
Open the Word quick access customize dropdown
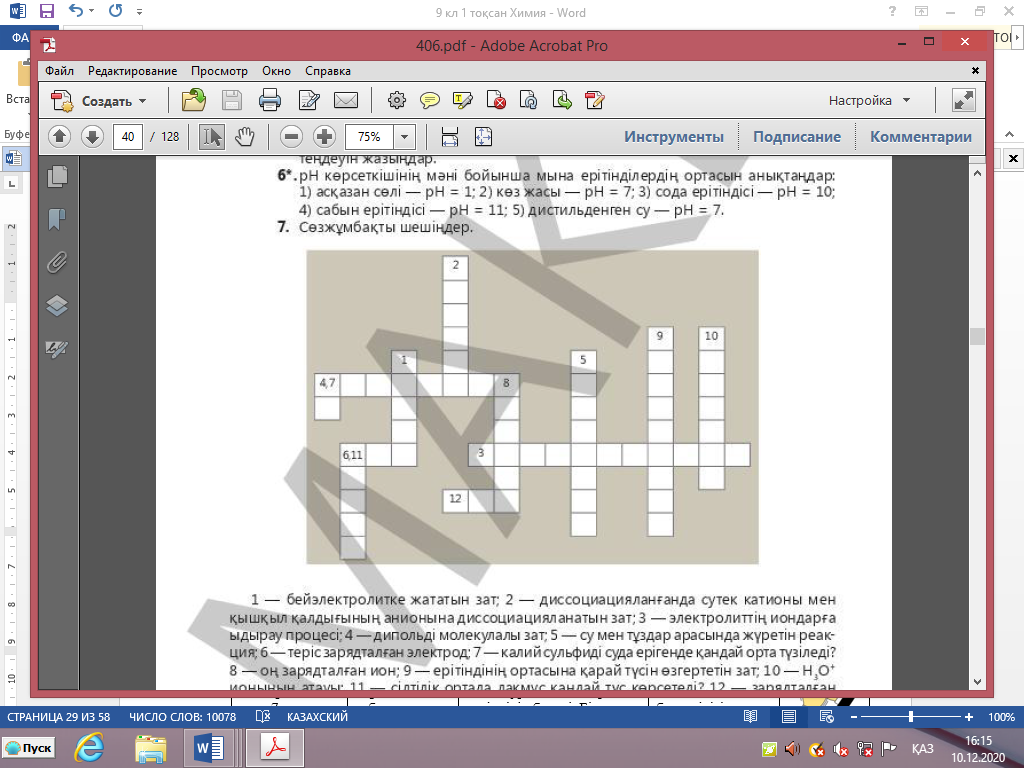tap(139, 12)
